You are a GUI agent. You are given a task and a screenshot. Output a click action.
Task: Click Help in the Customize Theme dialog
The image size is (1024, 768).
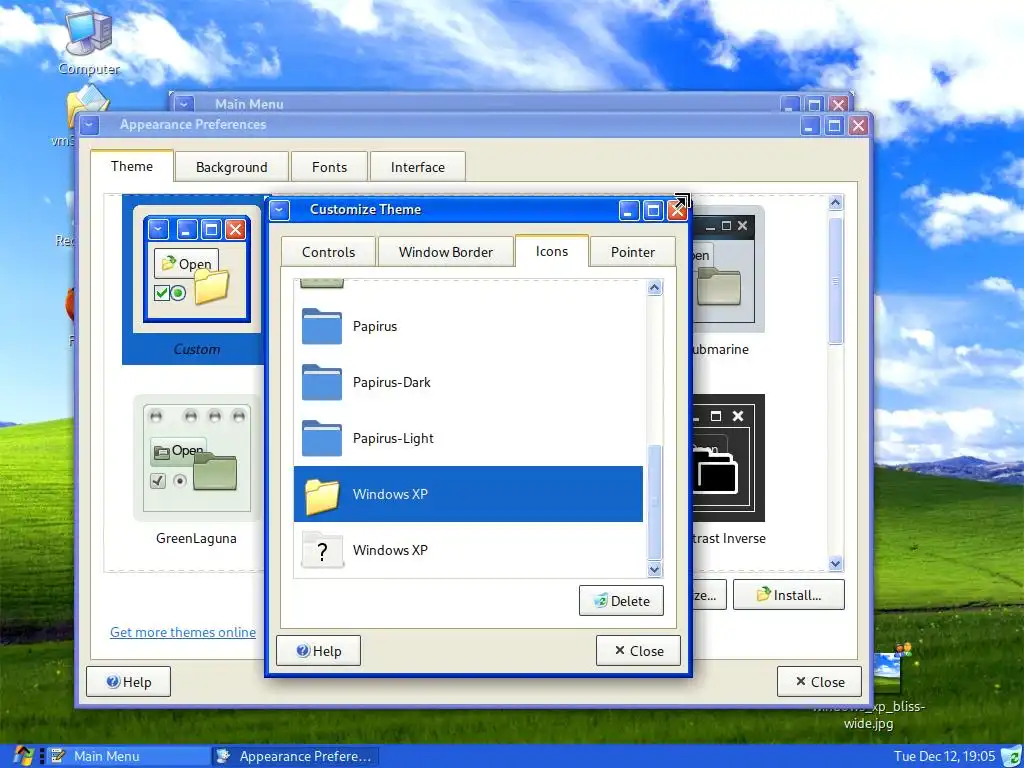coord(318,650)
